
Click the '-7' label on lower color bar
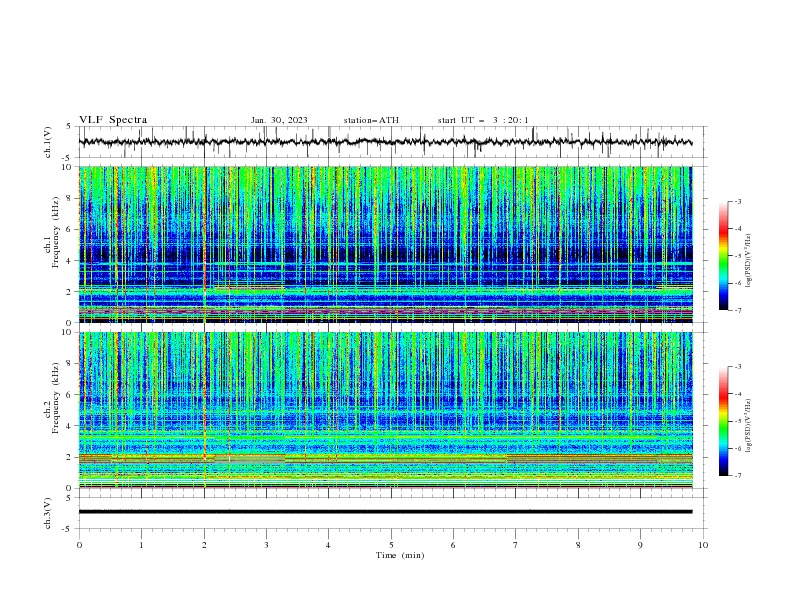(738, 476)
